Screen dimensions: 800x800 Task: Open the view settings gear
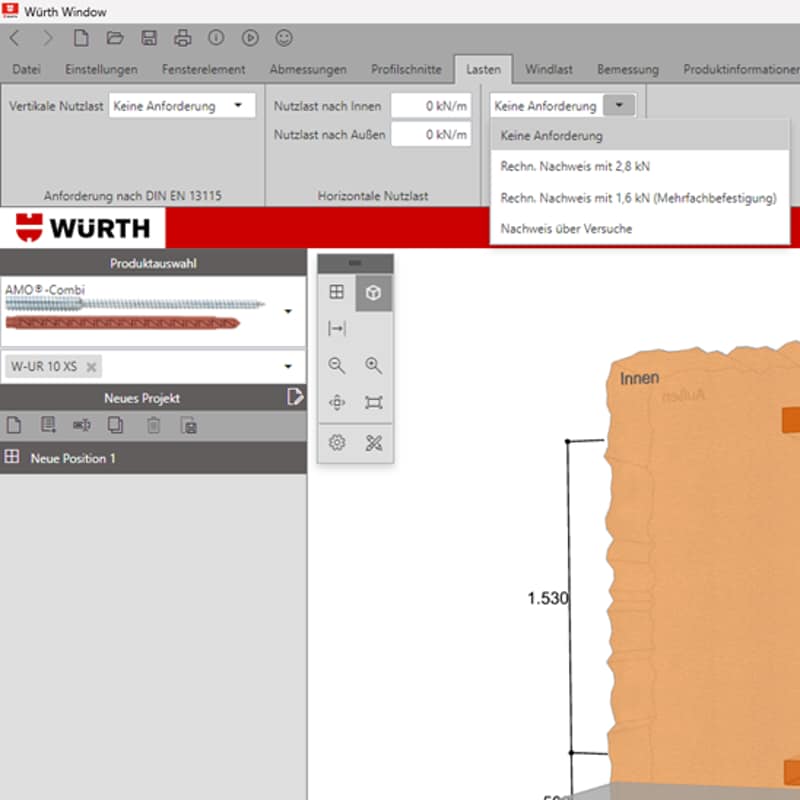(337, 442)
